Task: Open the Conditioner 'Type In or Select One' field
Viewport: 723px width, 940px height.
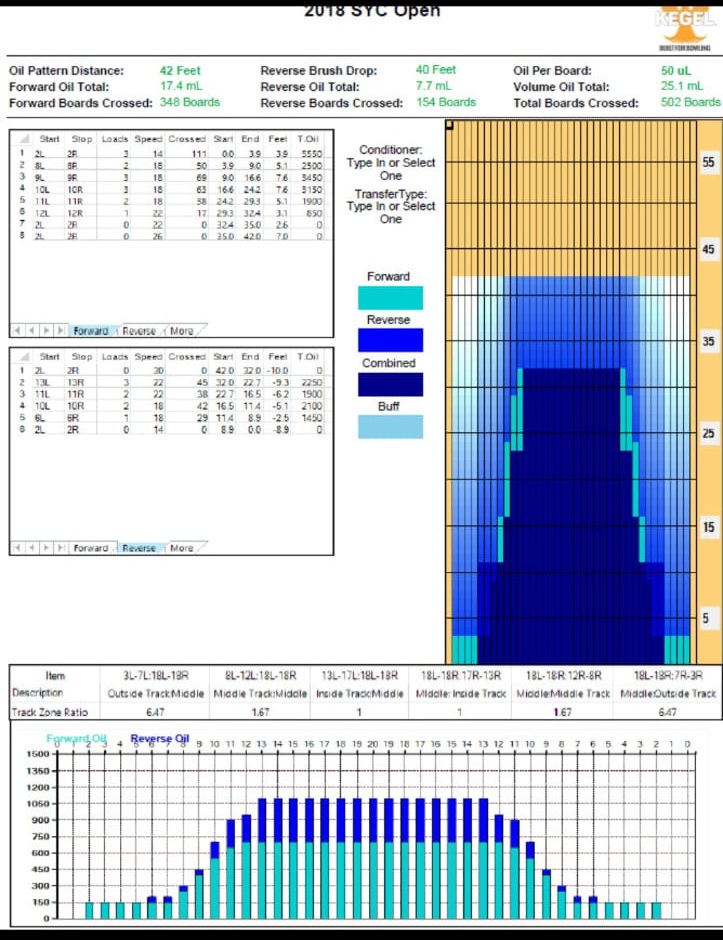Action: 391,169
